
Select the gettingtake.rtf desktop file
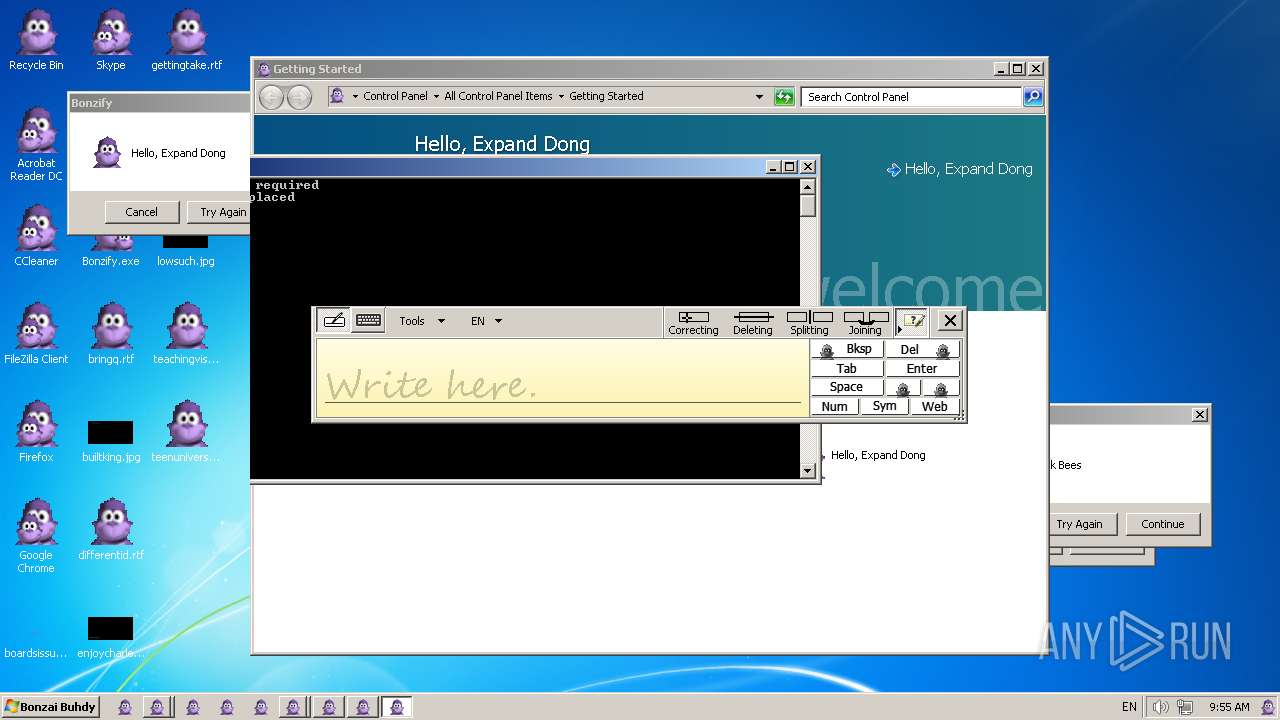click(186, 40)
